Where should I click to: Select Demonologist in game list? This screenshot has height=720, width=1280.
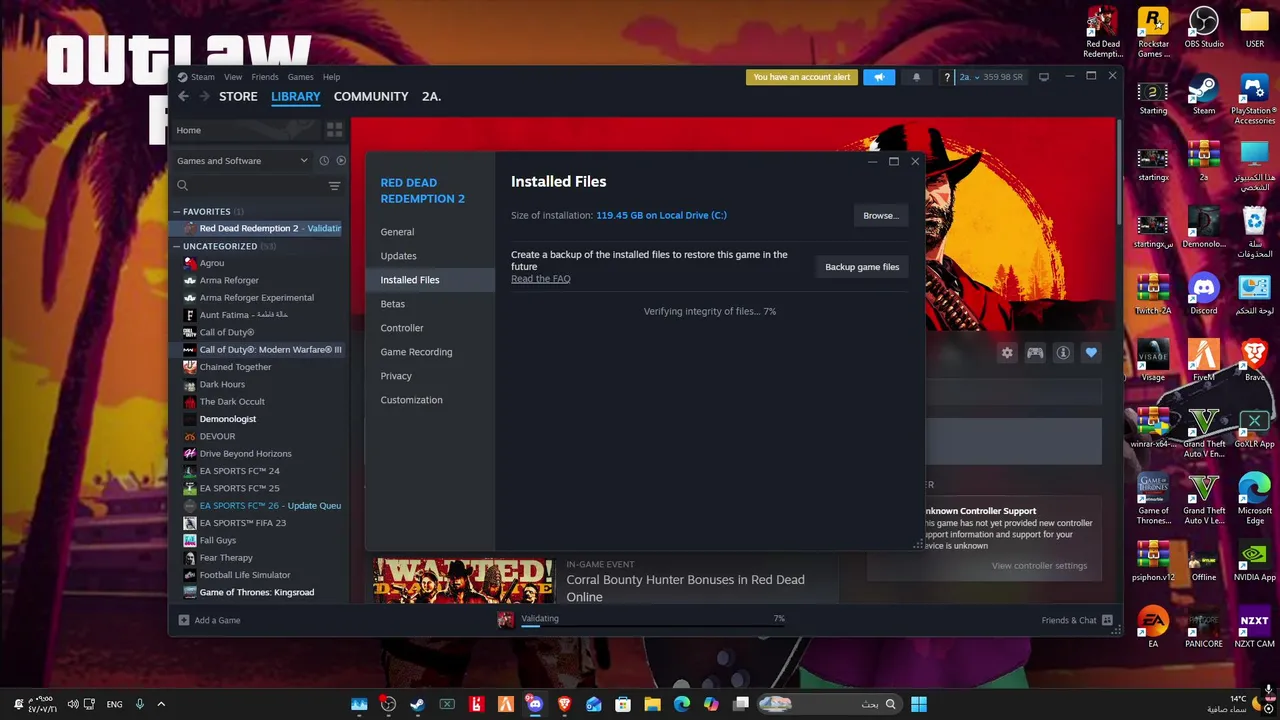pyautogui.click(x=258, y=419)
